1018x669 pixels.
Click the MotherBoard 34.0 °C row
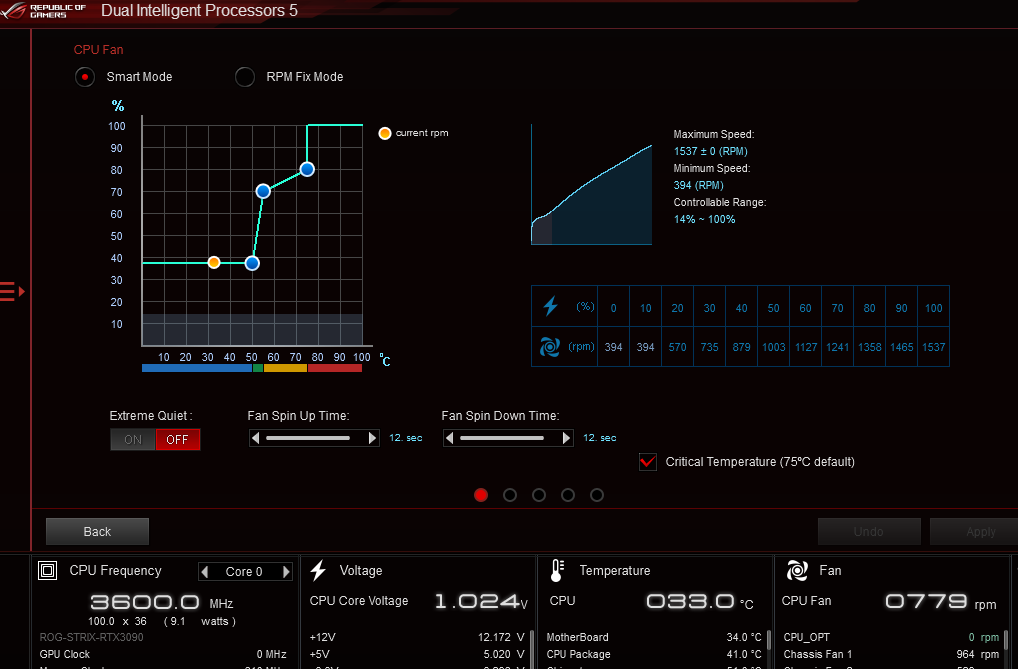coord(654,637)
